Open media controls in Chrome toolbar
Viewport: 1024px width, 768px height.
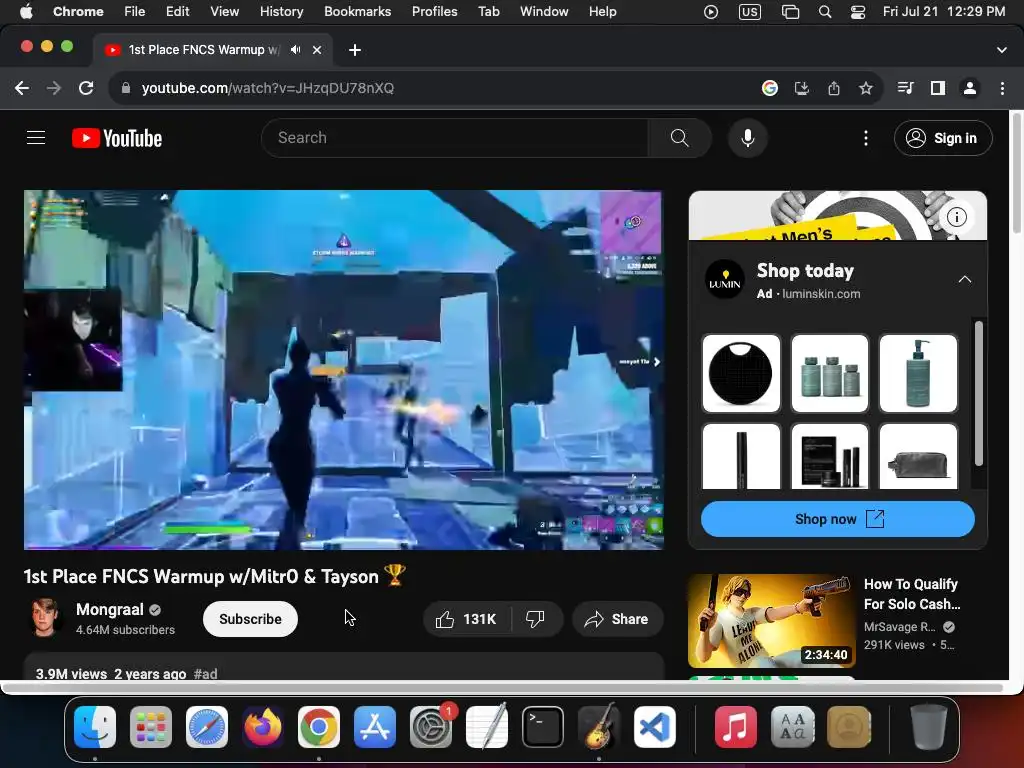(x=906, y=88)
